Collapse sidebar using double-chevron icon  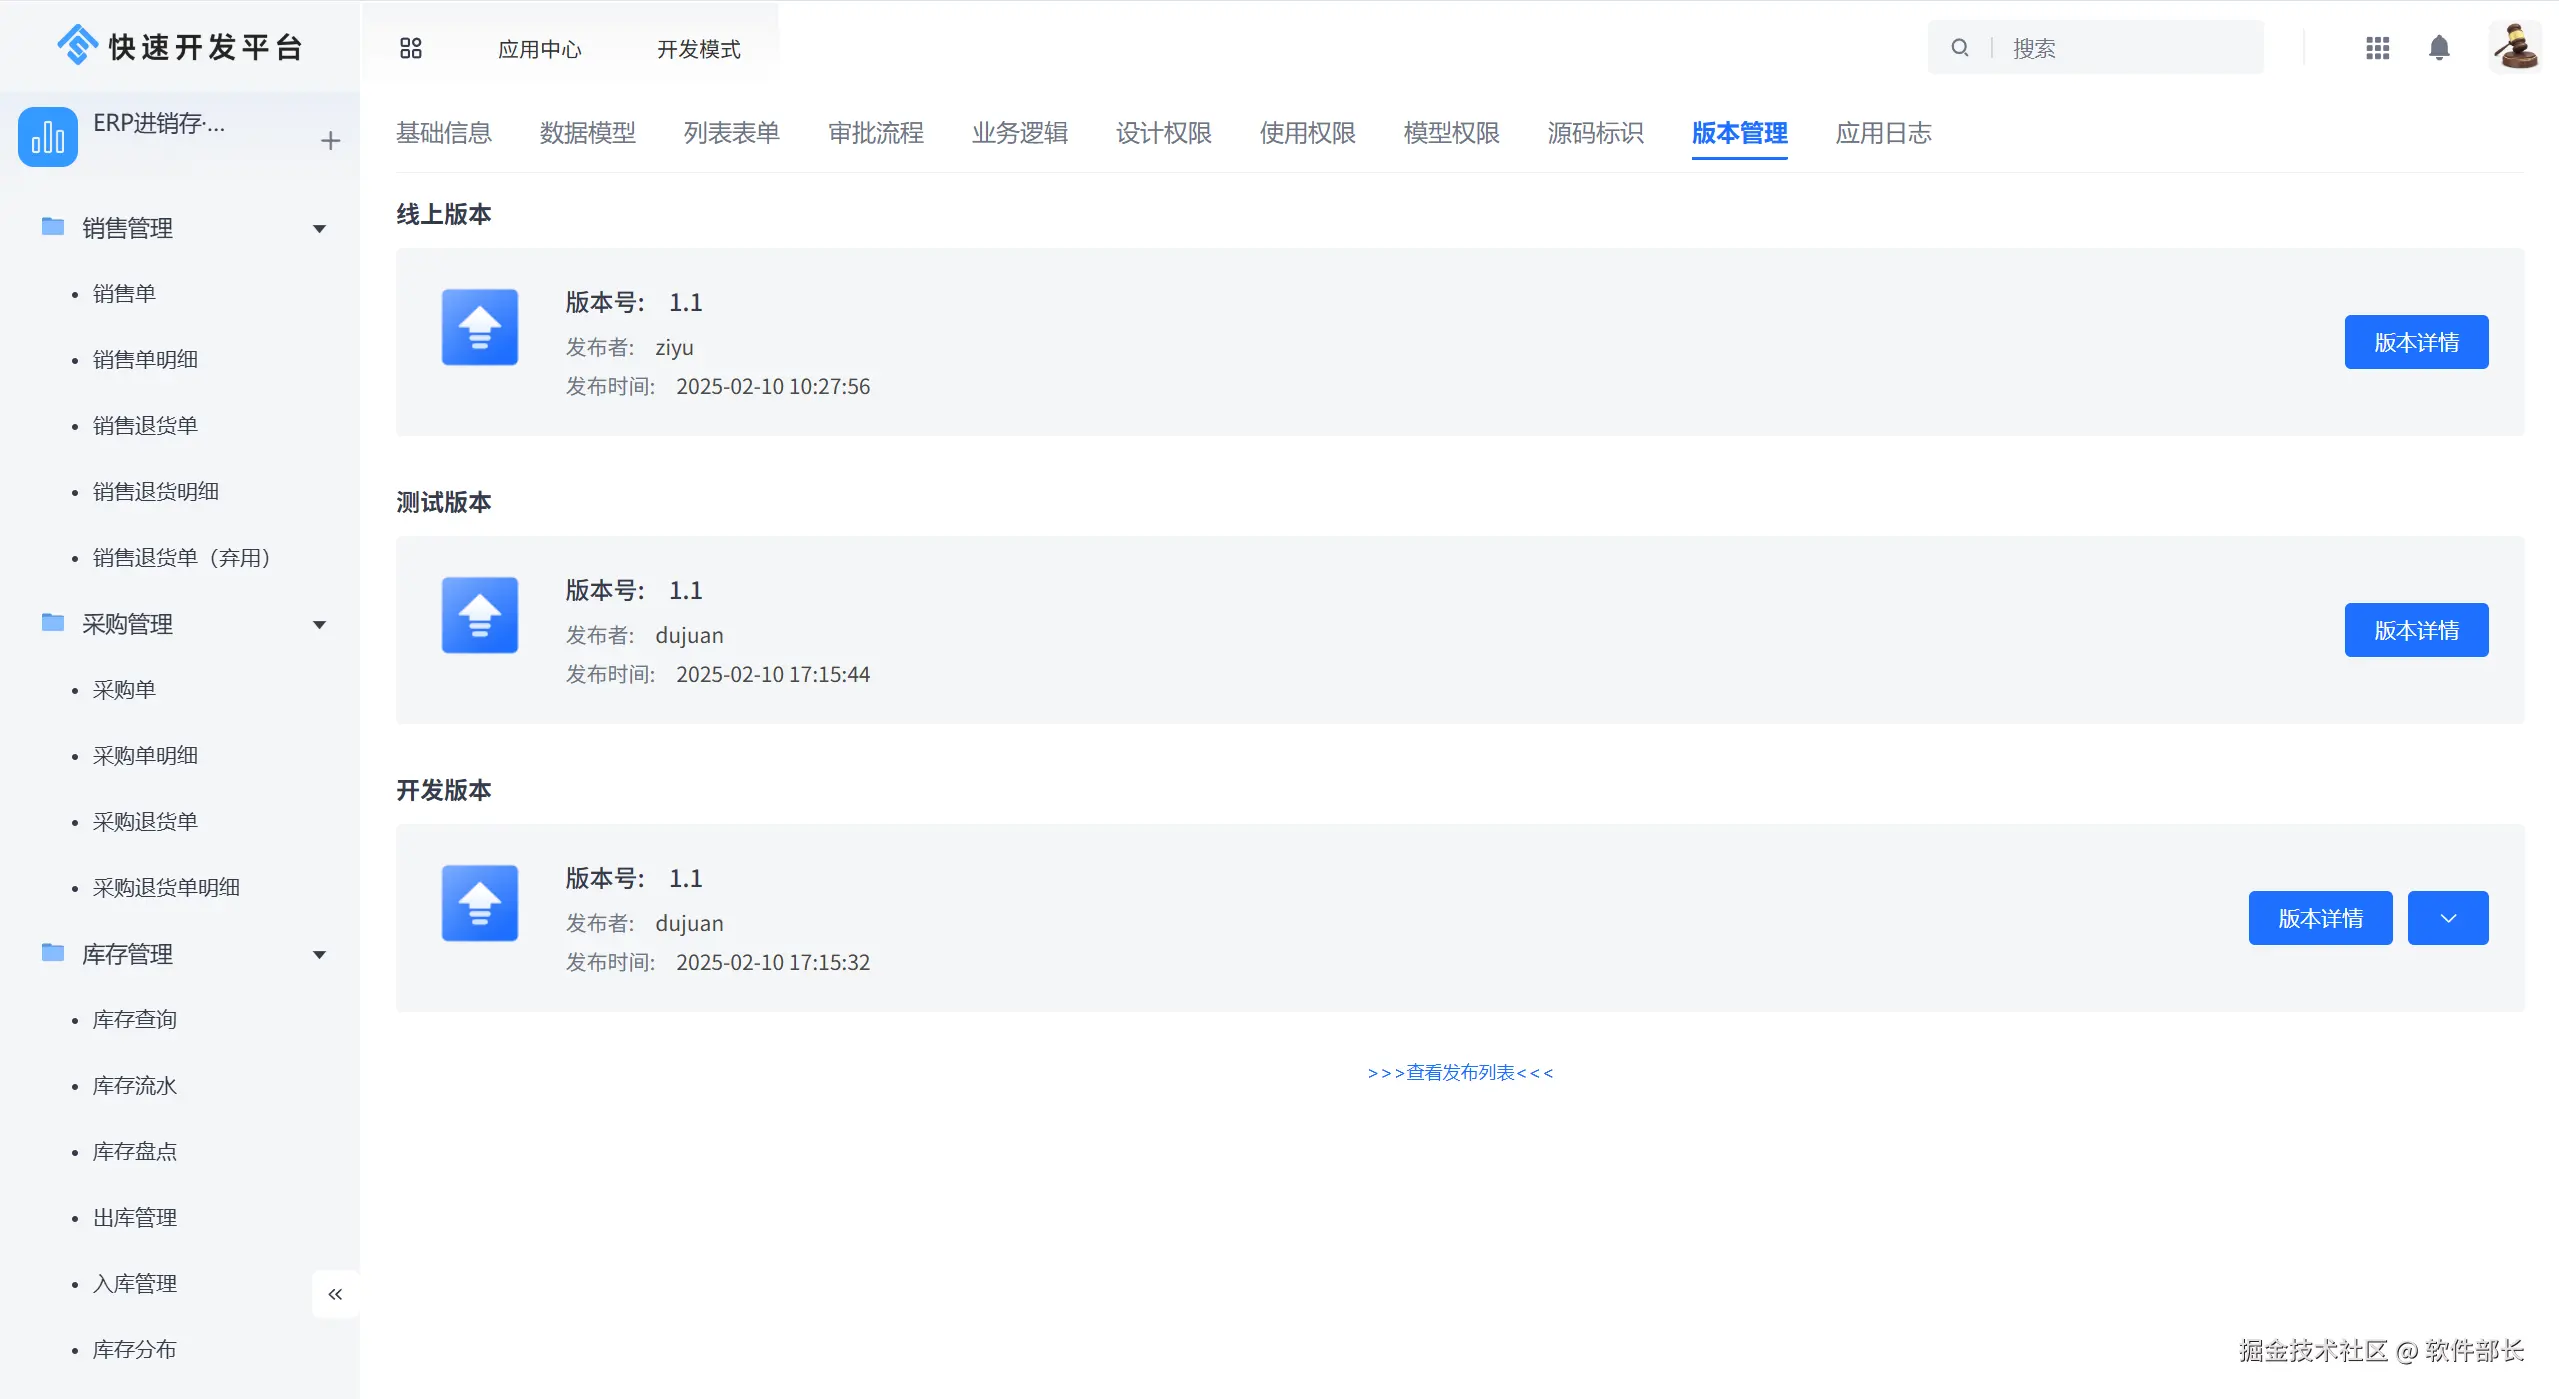click(335, 1294)
